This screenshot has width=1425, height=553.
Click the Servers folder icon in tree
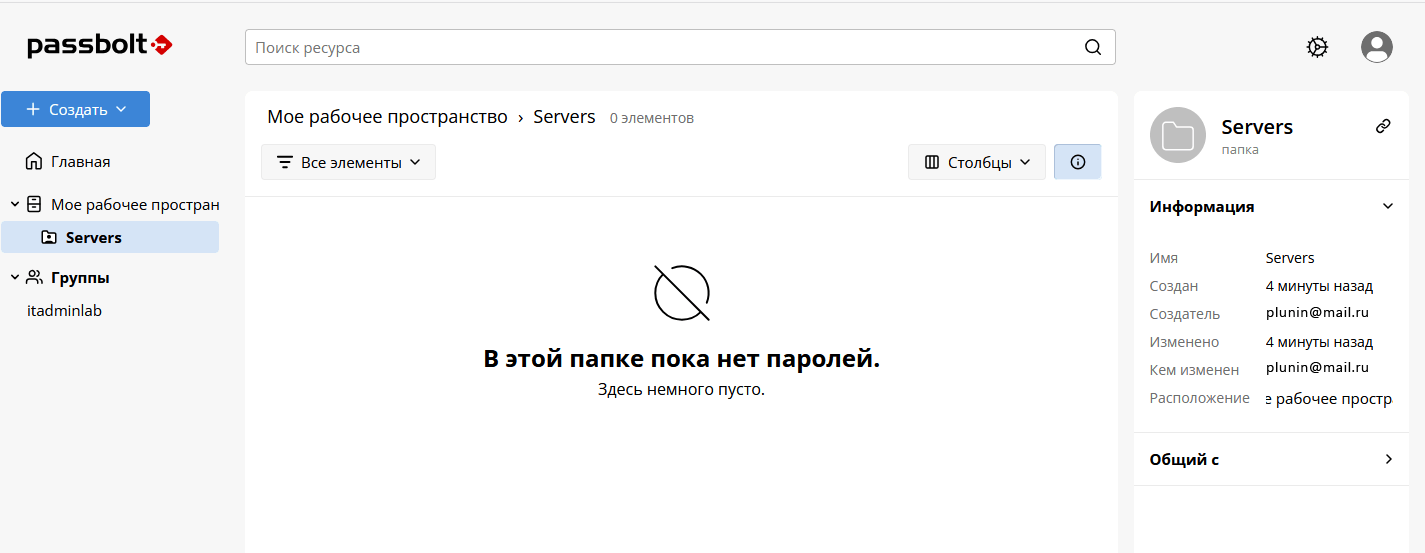pyautogui.click(x=48, y=238)
